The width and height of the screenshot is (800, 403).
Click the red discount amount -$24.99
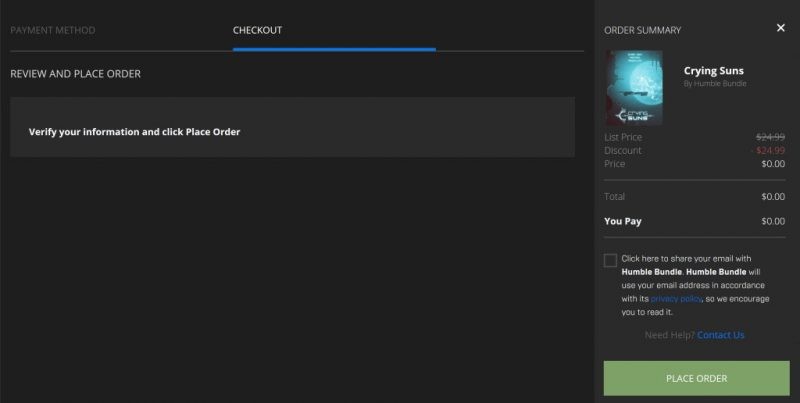(769, 150)
